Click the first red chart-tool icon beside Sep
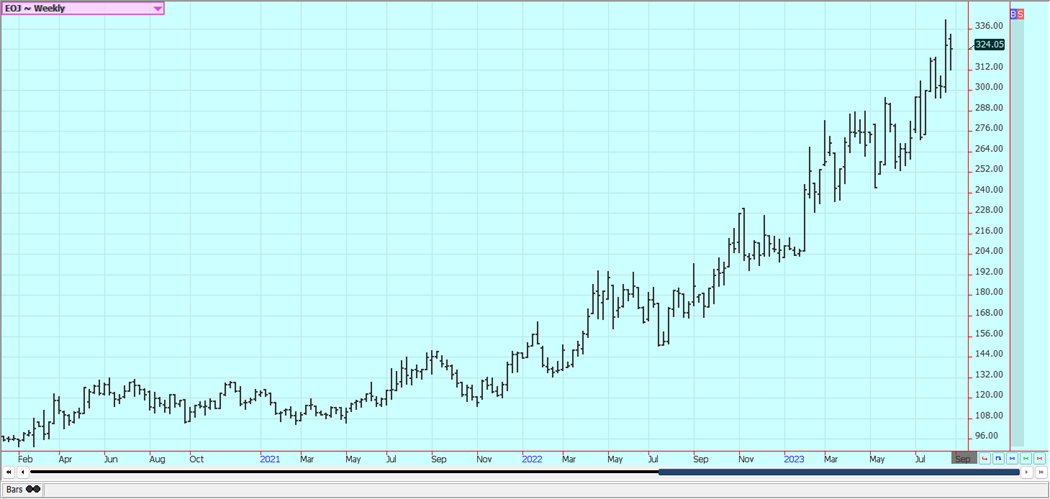This screenshot has width=1050, height=499. 984,458
